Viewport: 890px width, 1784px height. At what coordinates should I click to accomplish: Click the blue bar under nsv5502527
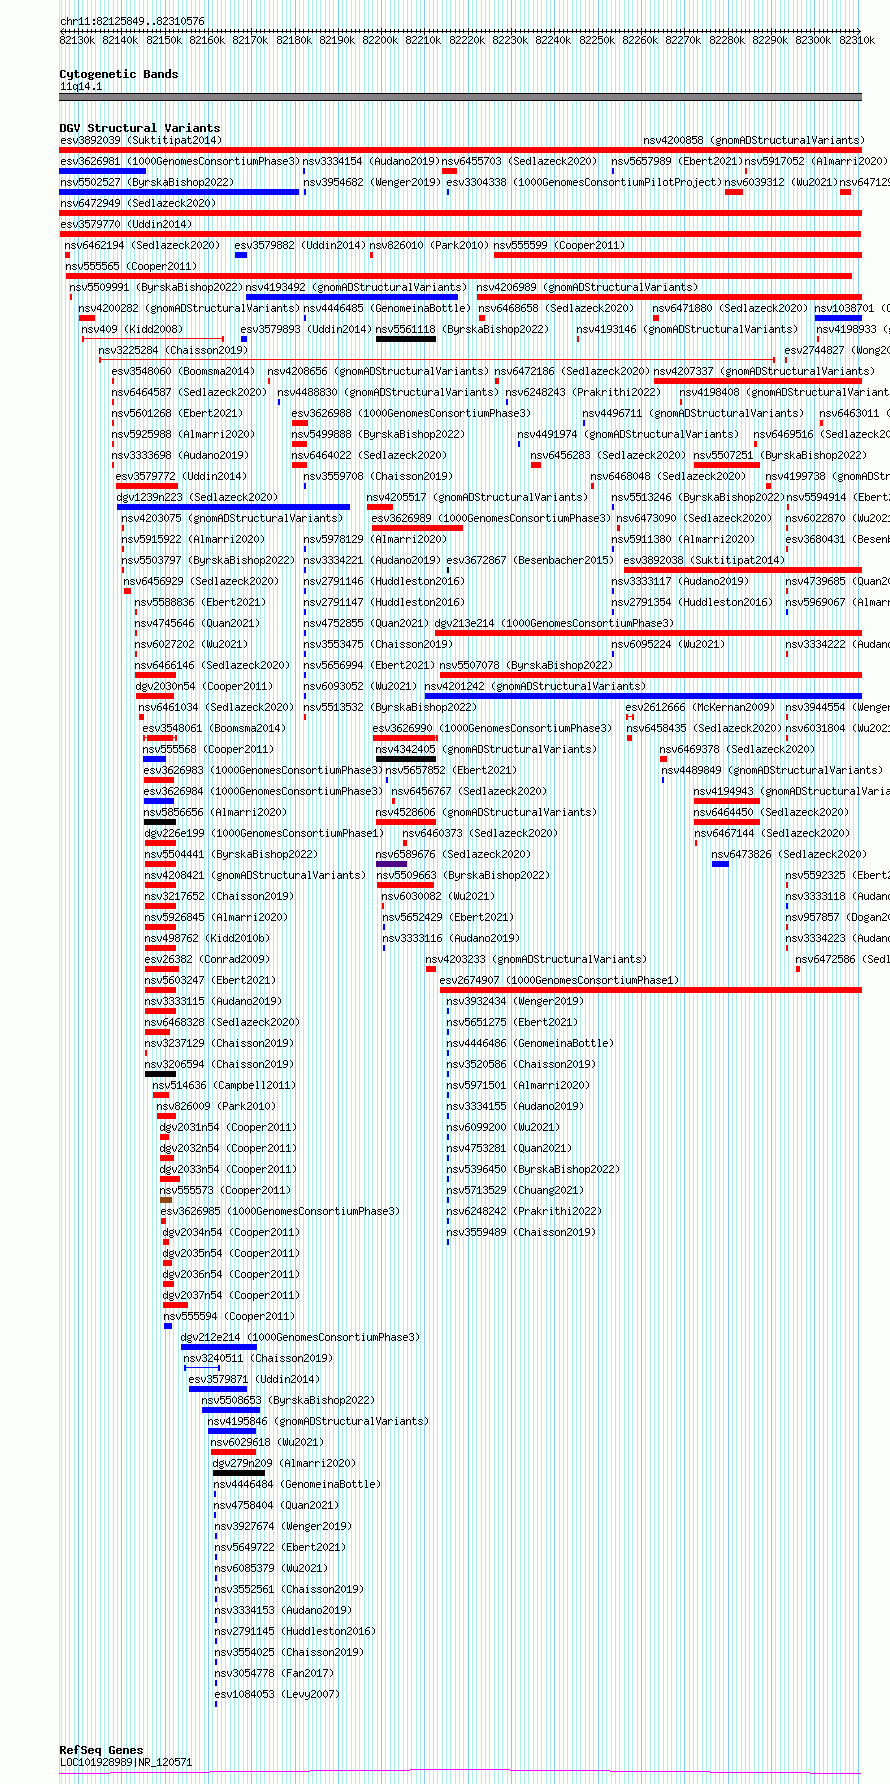(179, 192)
